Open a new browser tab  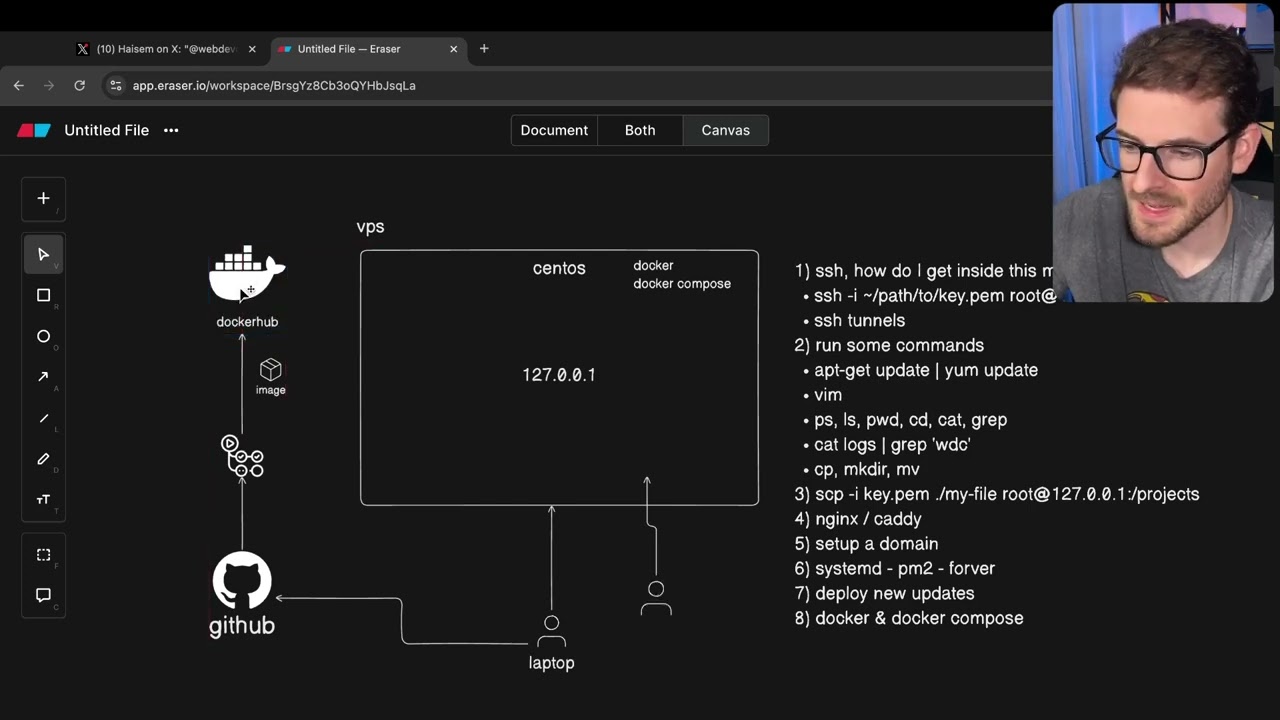(x=484, y=48)
